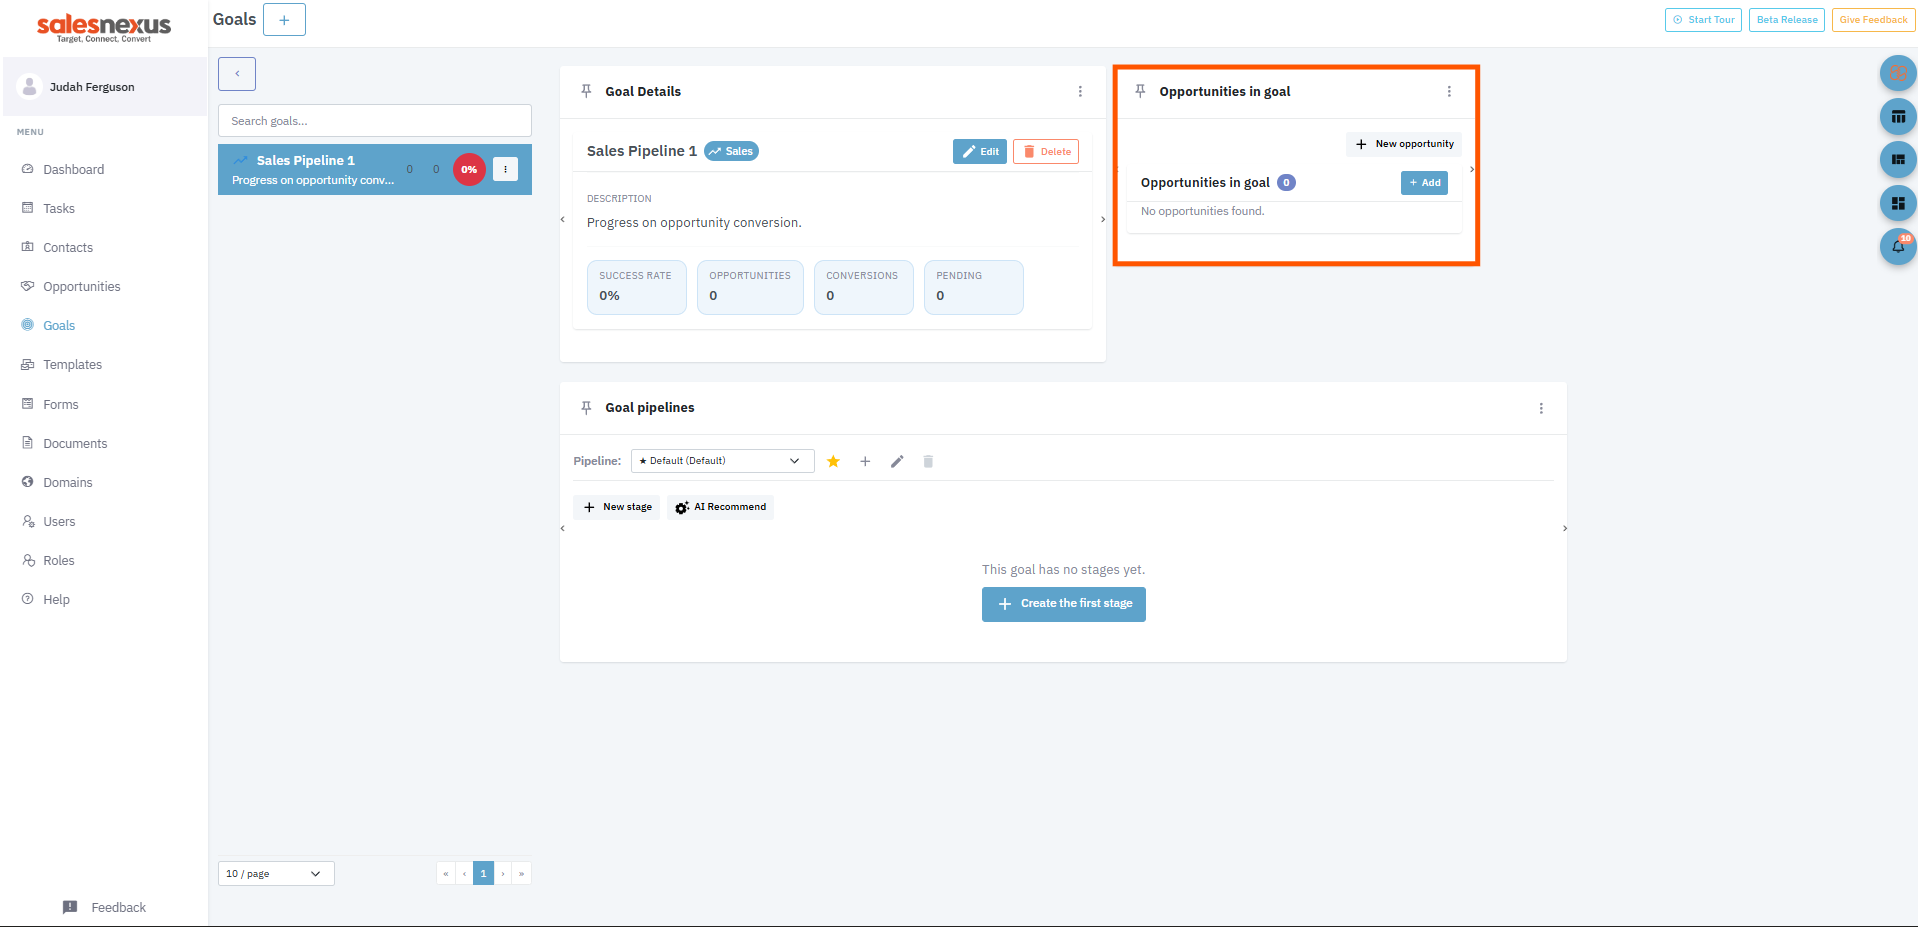The width and height of the screenshot is (1918, 927).
Task: Edit pipeline using pencil icon
Action: pos(897,461)
